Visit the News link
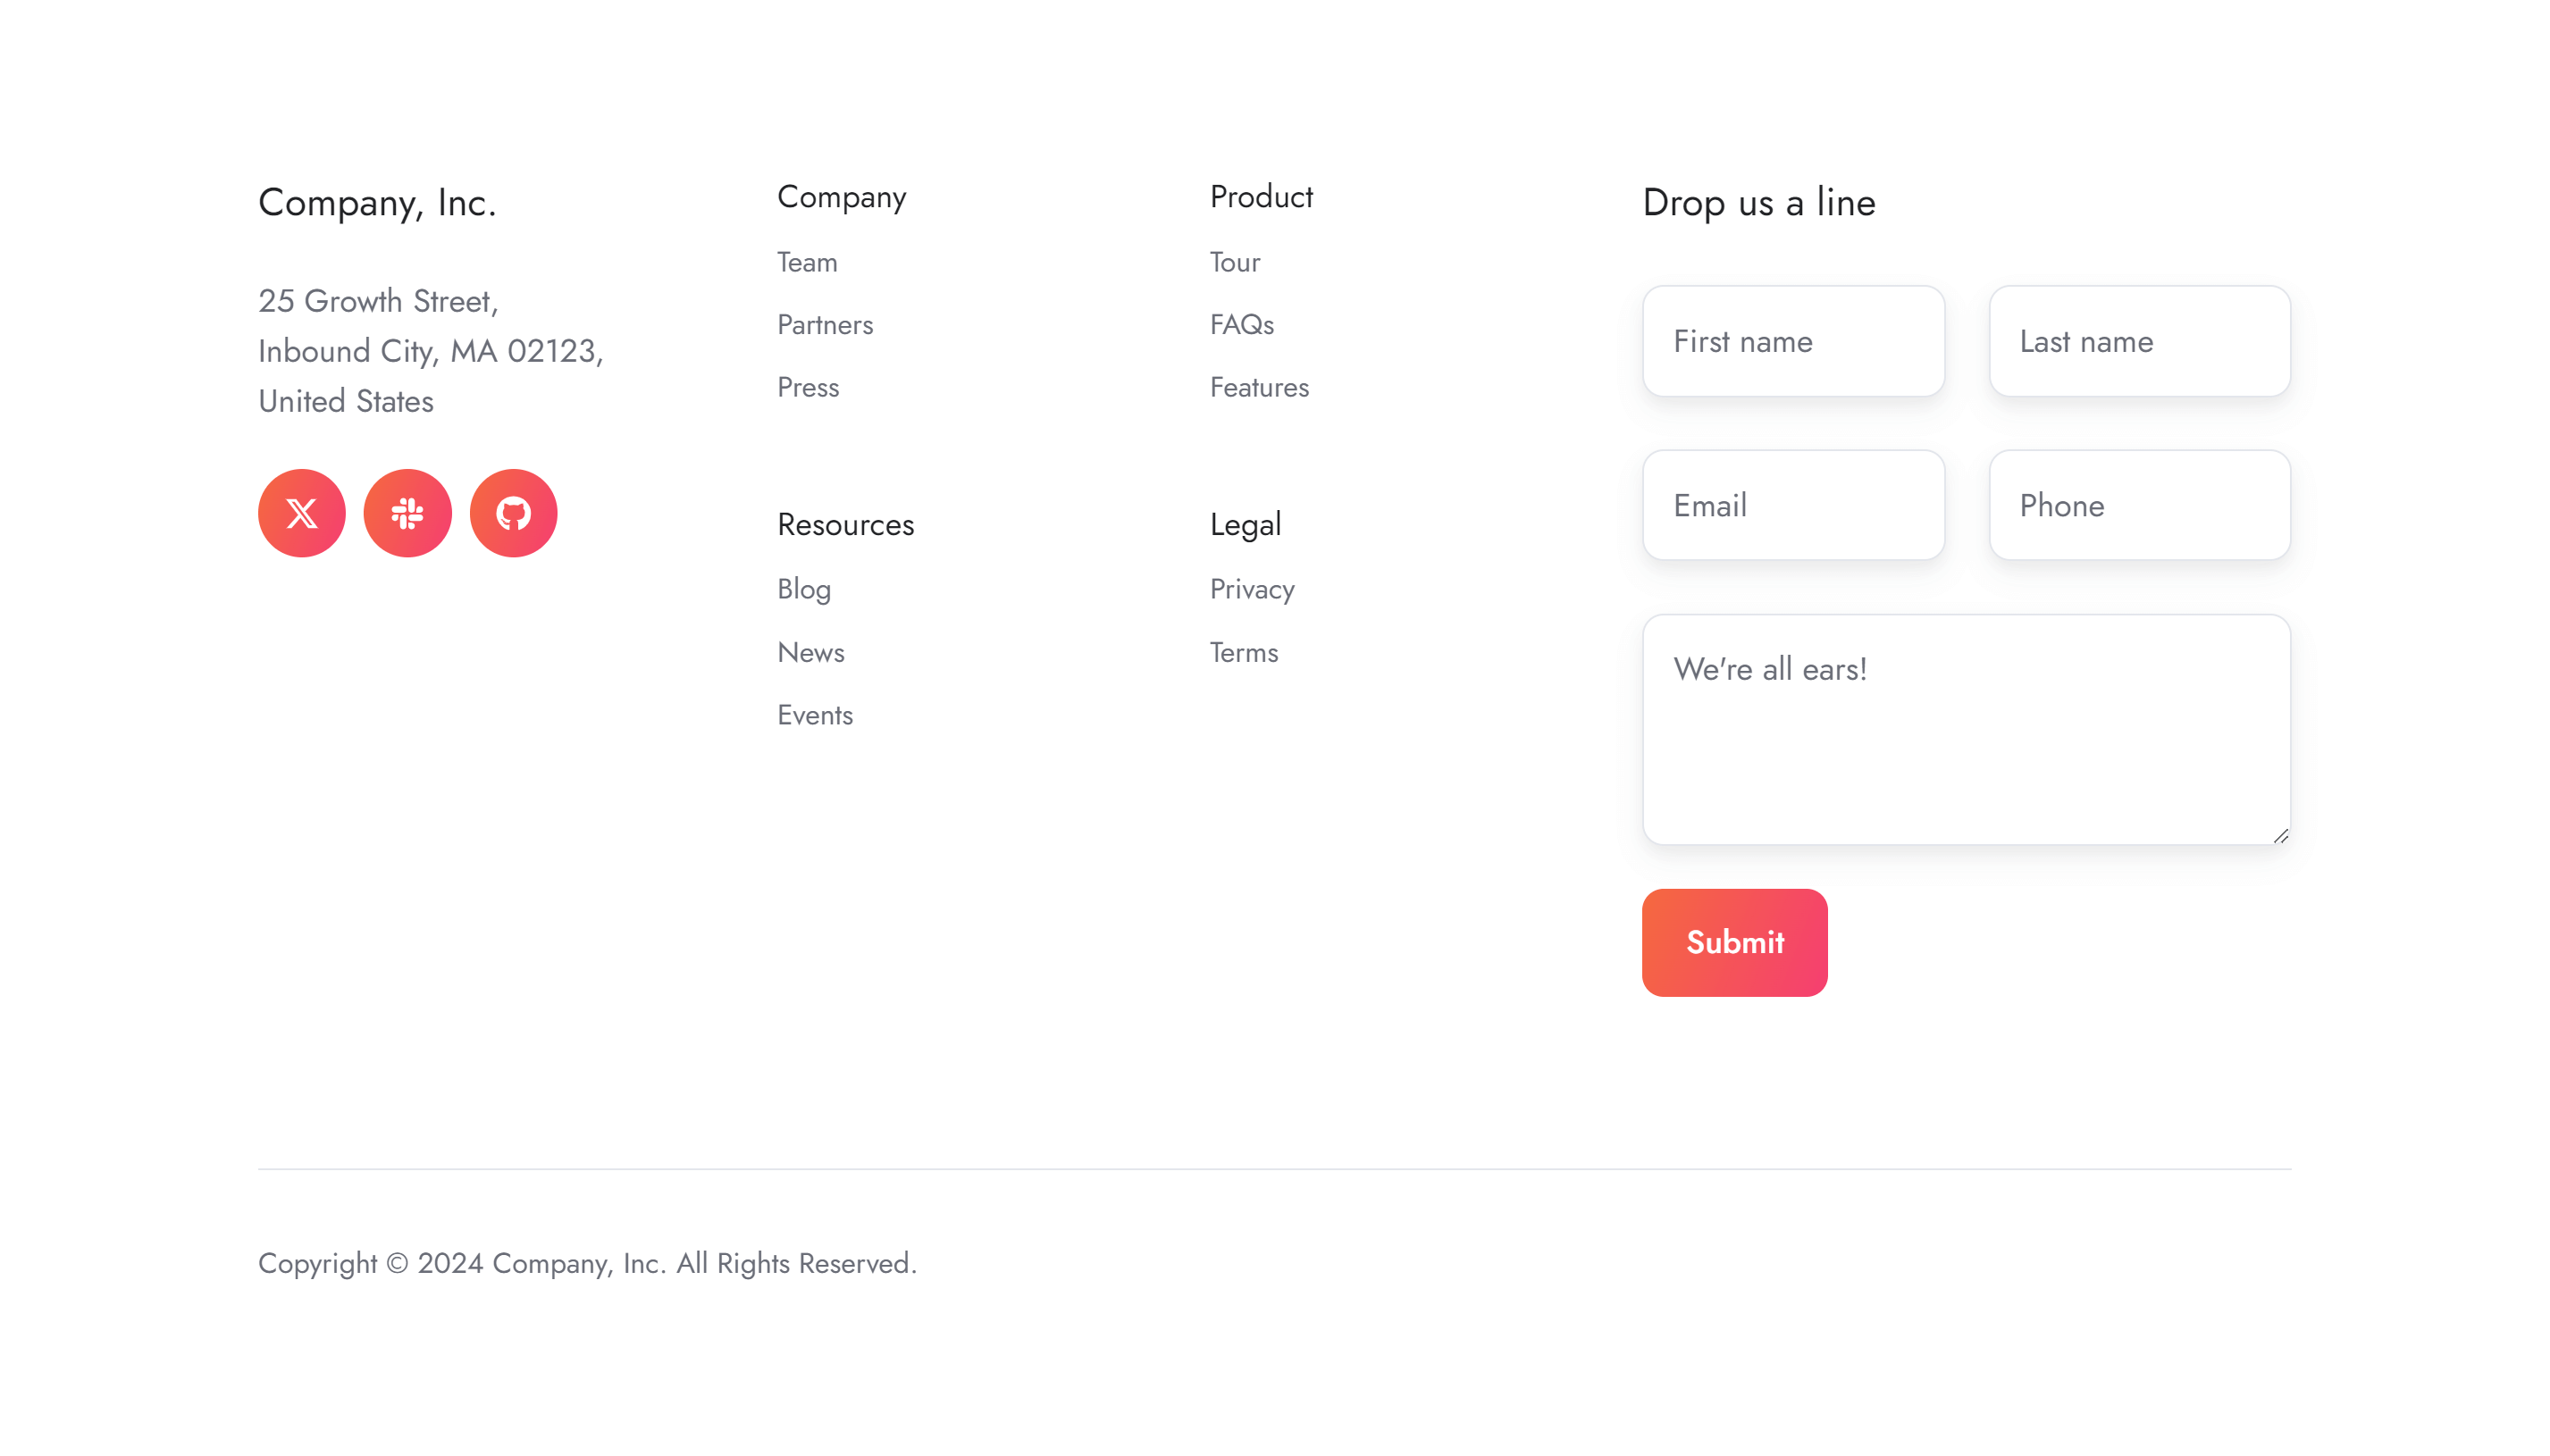Image resolution: width=2550 pixels, height=1456 pixels. [x=810, y=652]
